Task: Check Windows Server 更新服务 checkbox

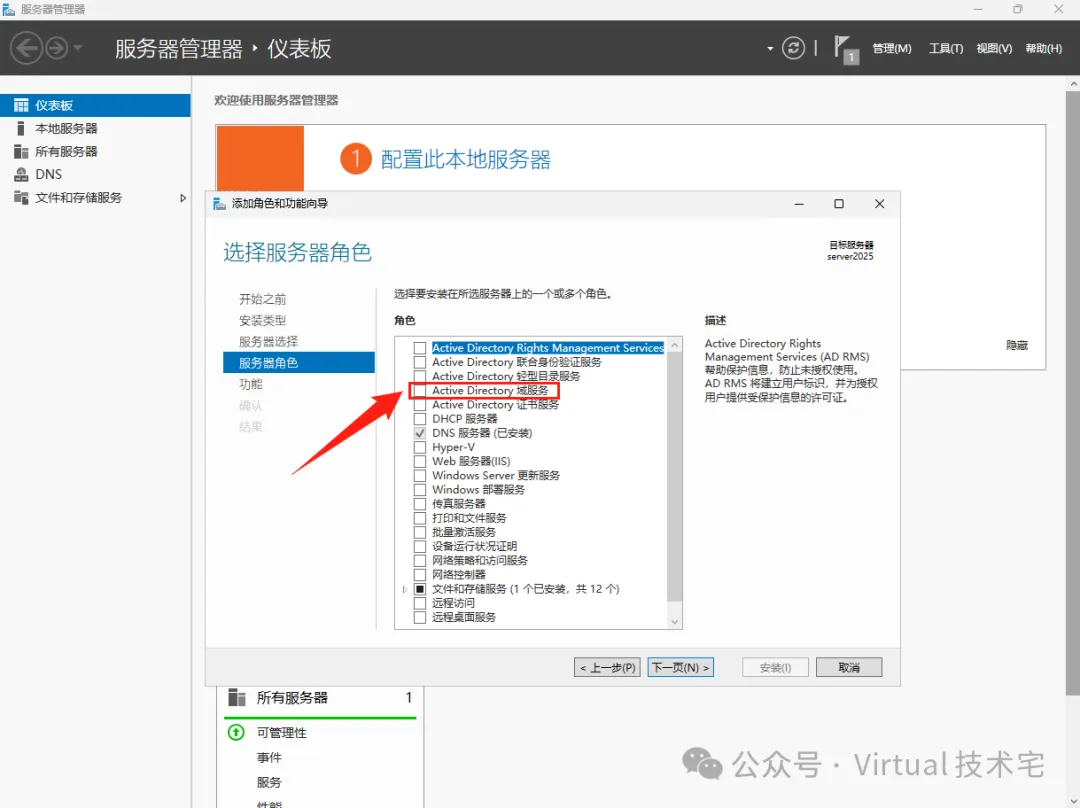Action: click(x=419, y=475)
